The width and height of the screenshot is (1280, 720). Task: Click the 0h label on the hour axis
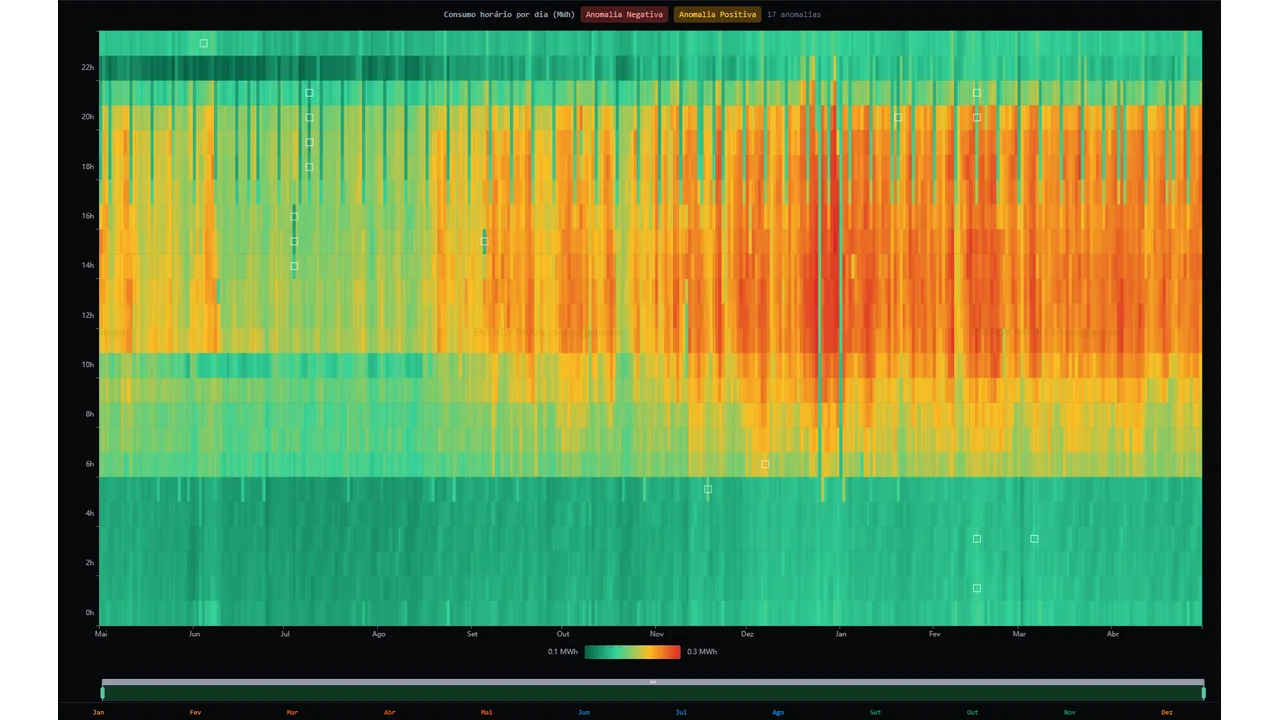click(x=90, y=613)
